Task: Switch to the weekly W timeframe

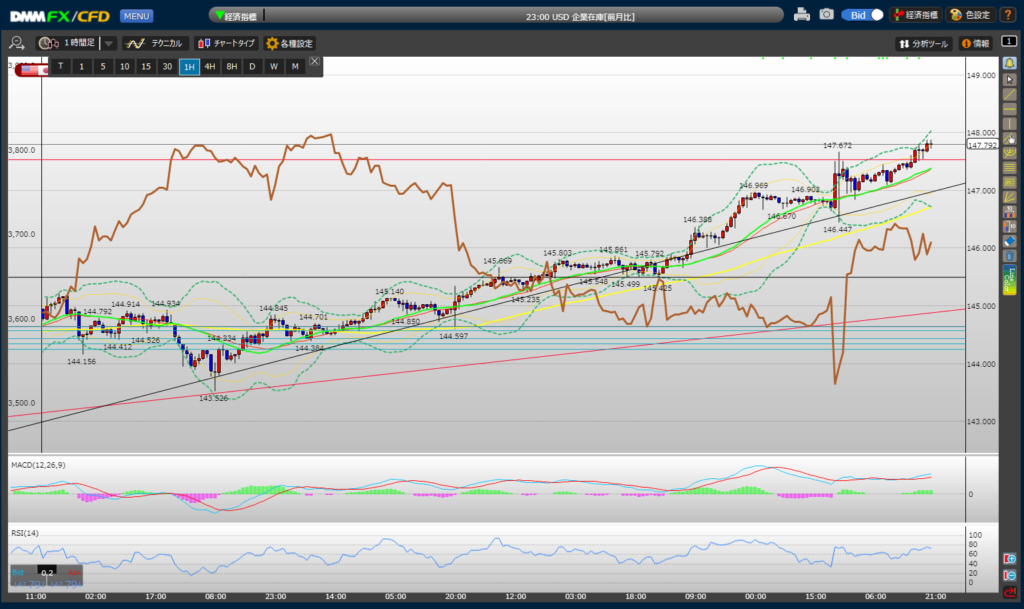Action: 273,66
